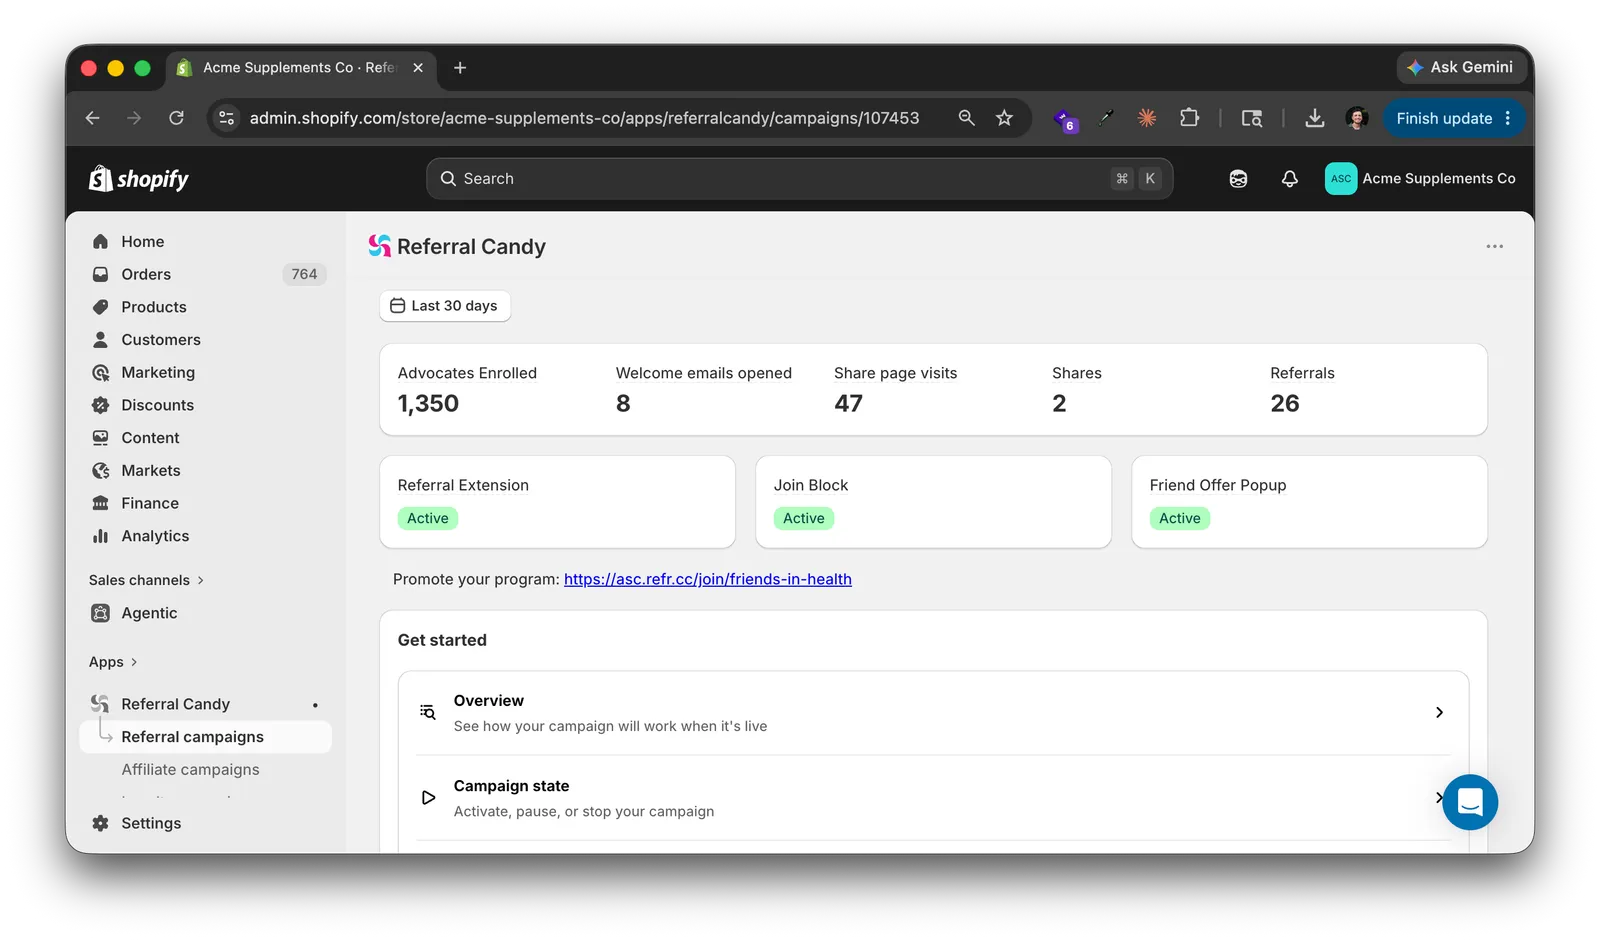Go to Orders in the sidebar

point(146,274)
